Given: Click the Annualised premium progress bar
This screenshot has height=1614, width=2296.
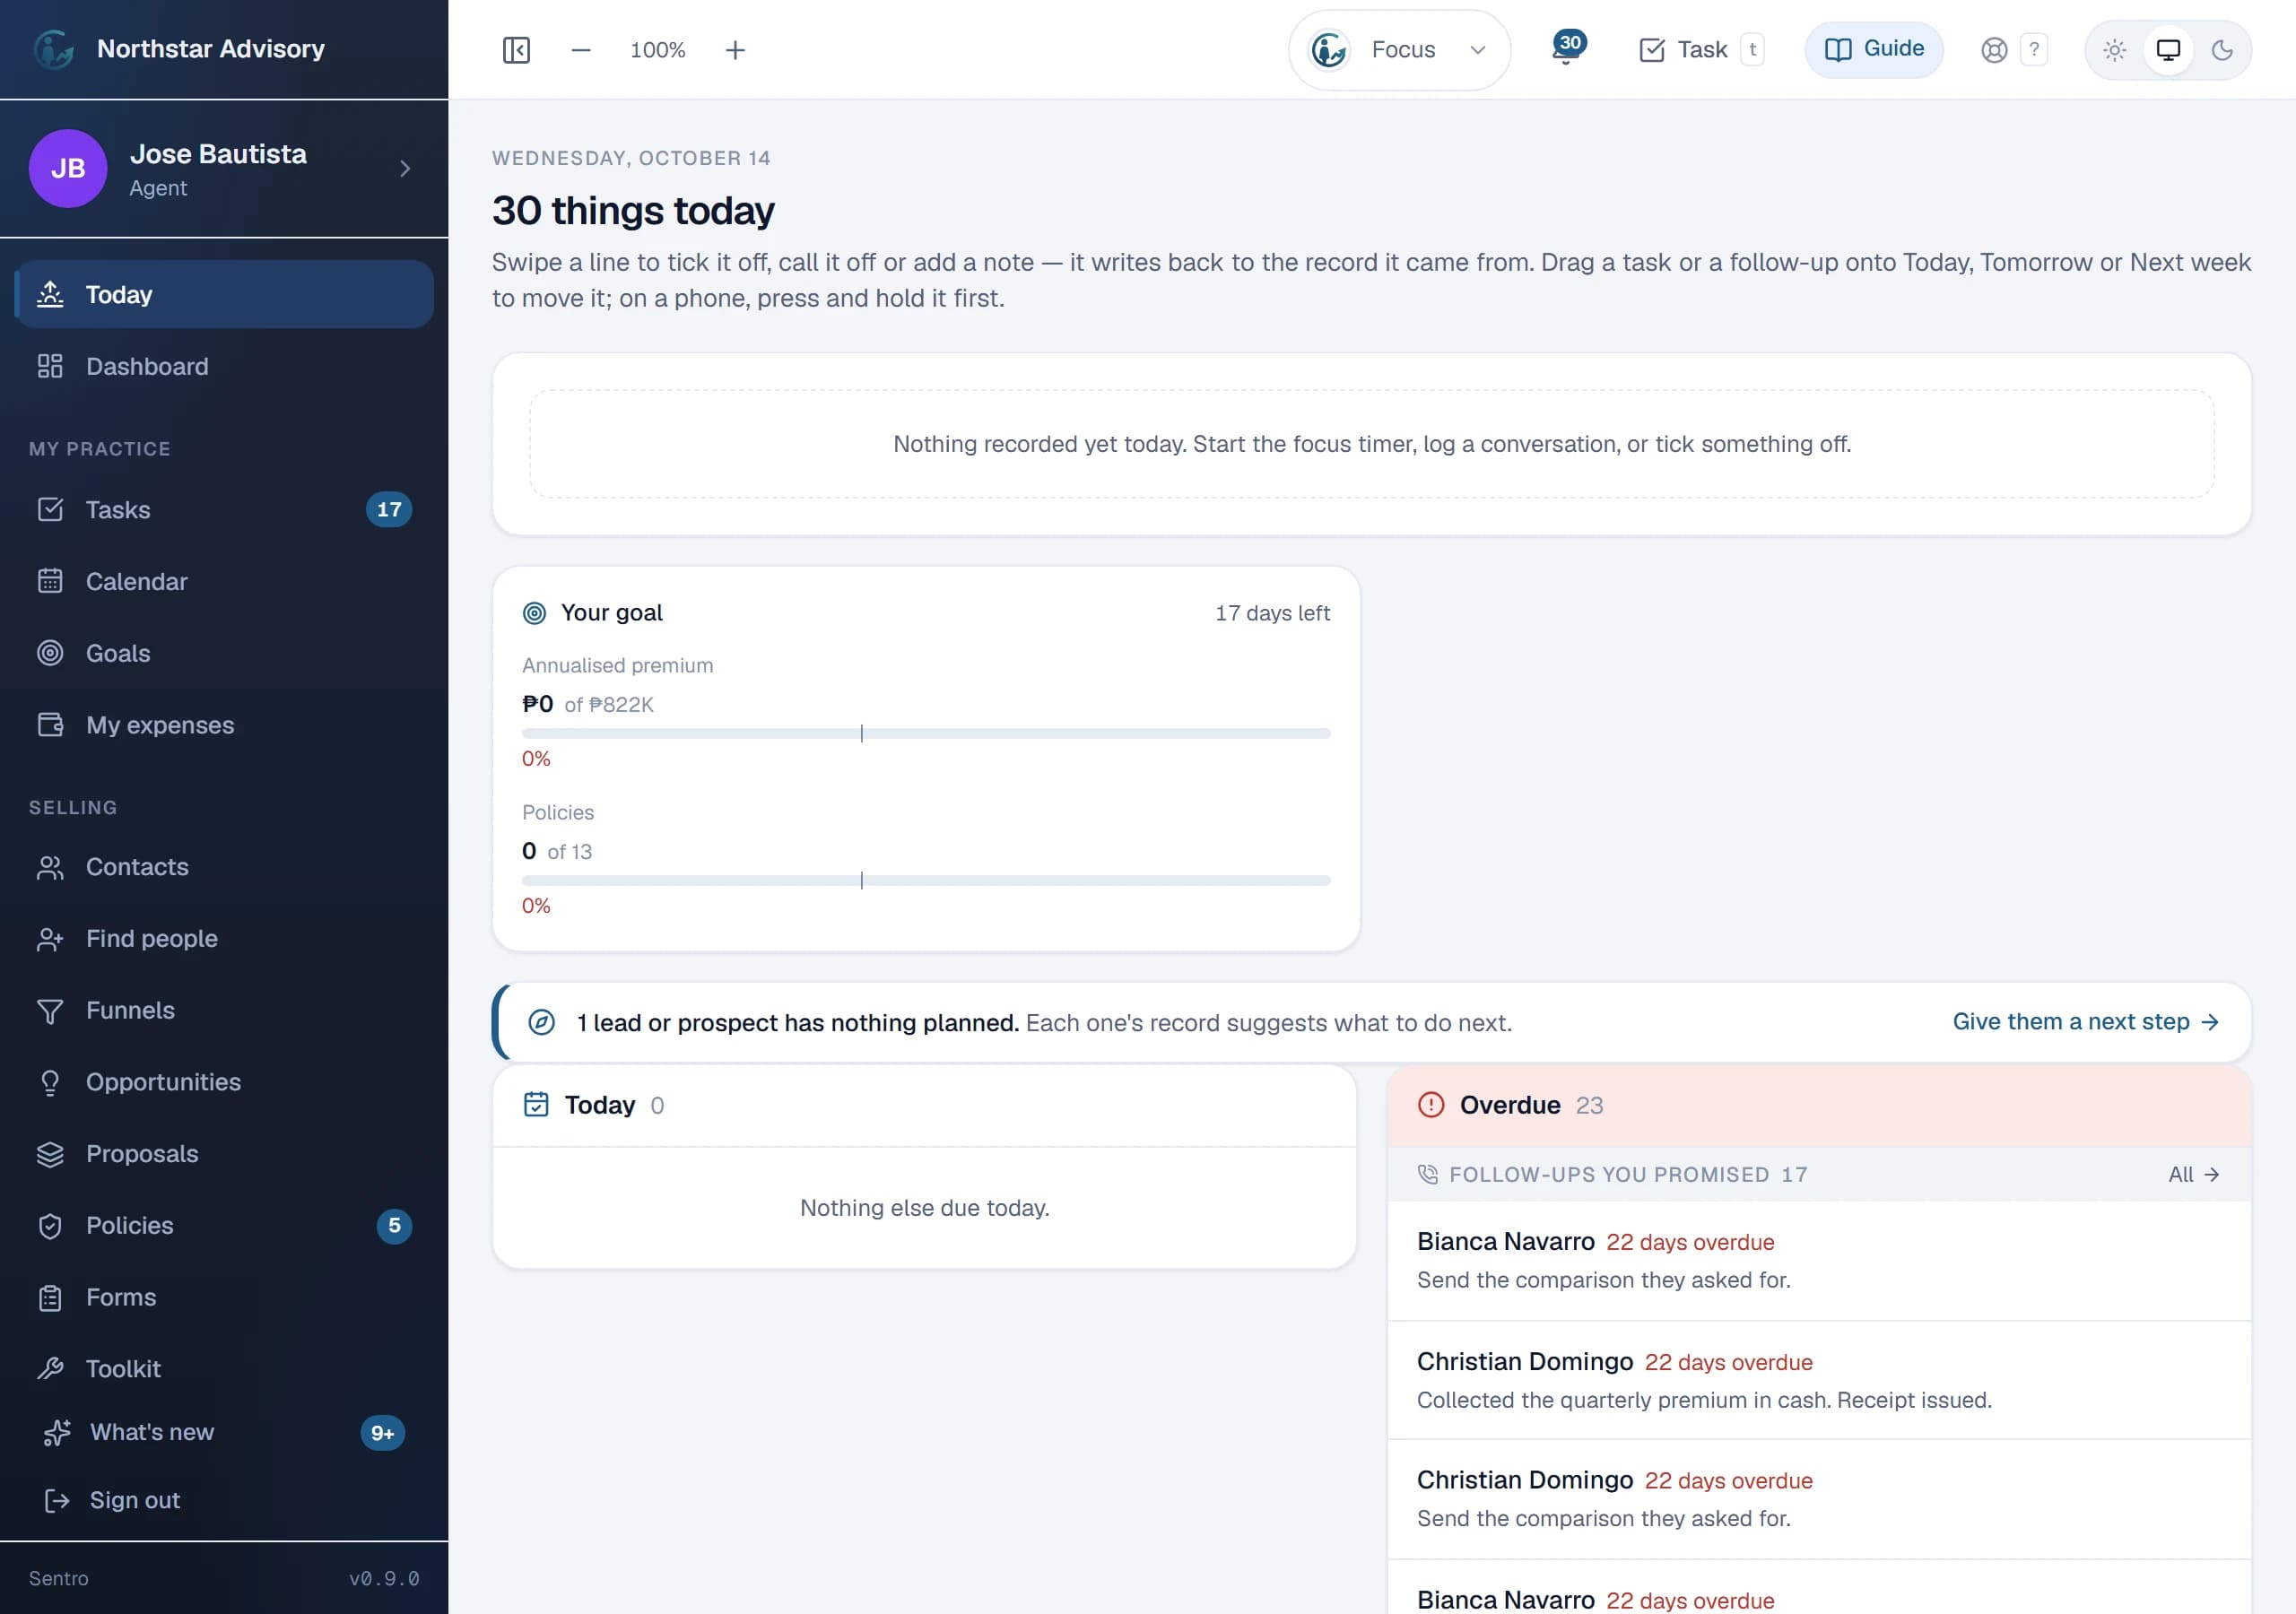Looking at the screenshot, I should click(926, 734).
